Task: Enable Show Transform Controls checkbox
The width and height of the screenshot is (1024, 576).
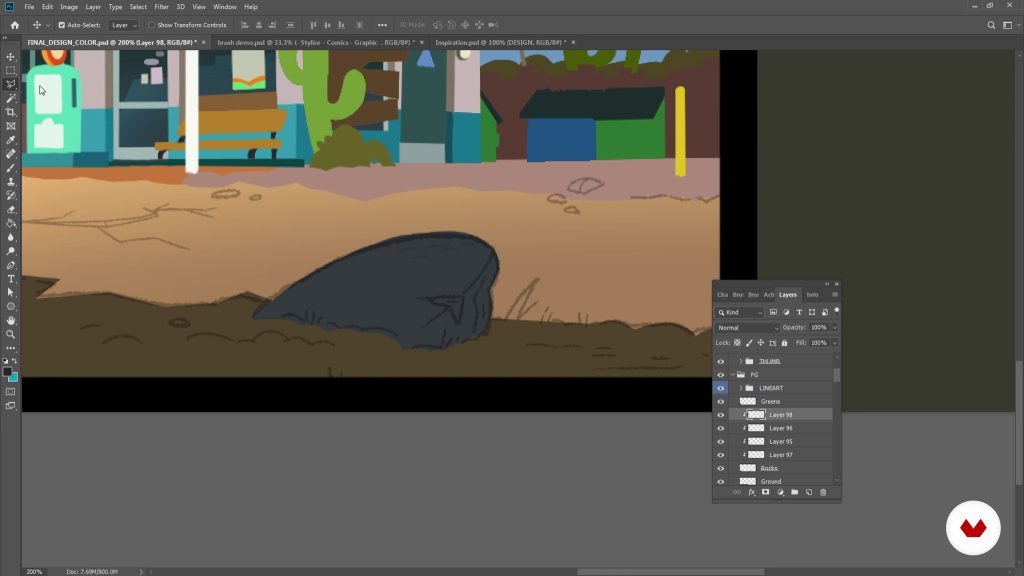Action: 152,25
